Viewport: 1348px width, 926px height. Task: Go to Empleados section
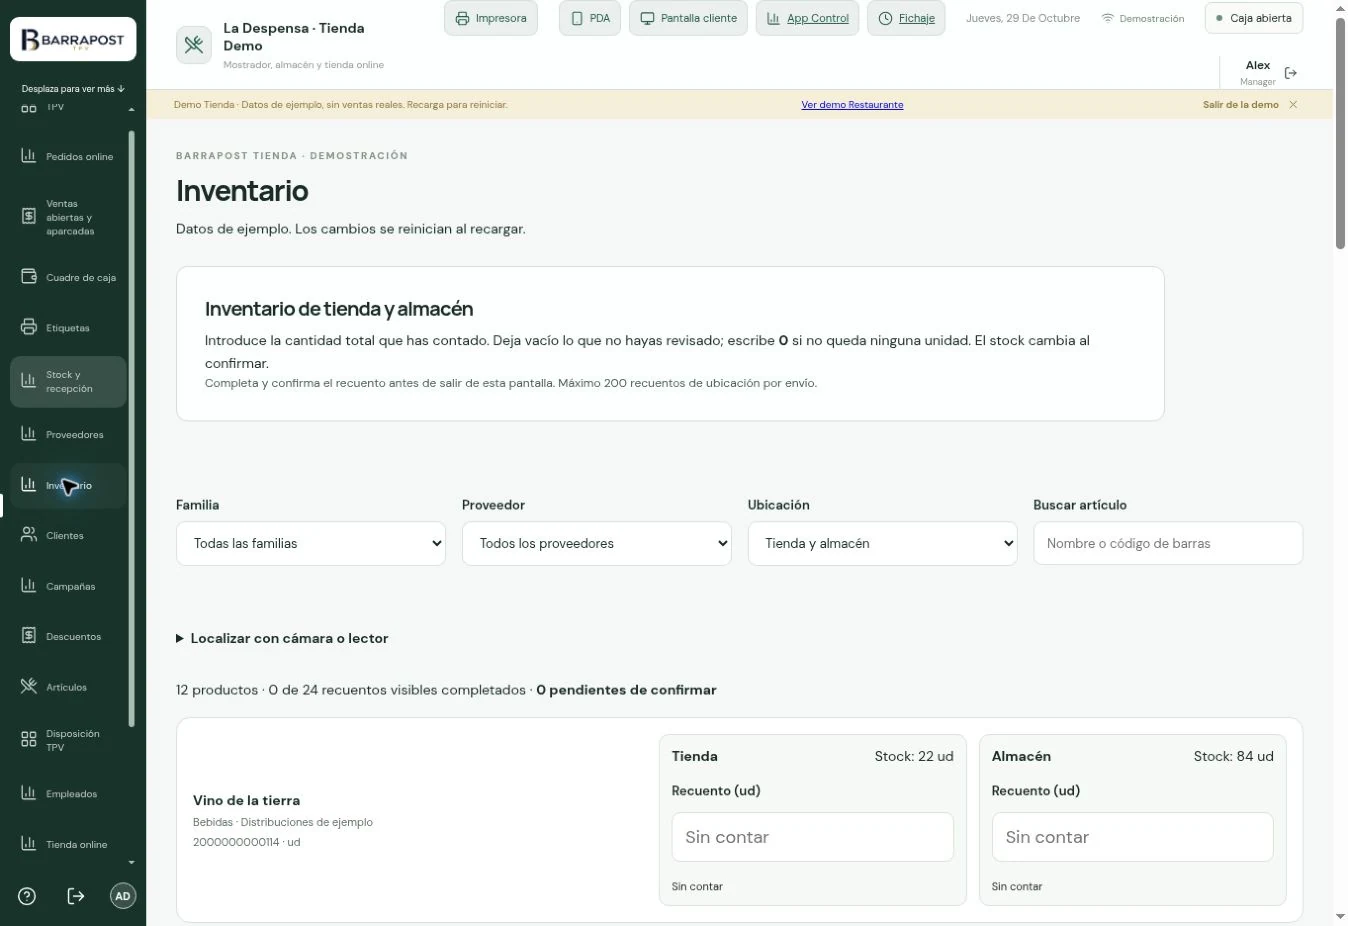(68, 794)
